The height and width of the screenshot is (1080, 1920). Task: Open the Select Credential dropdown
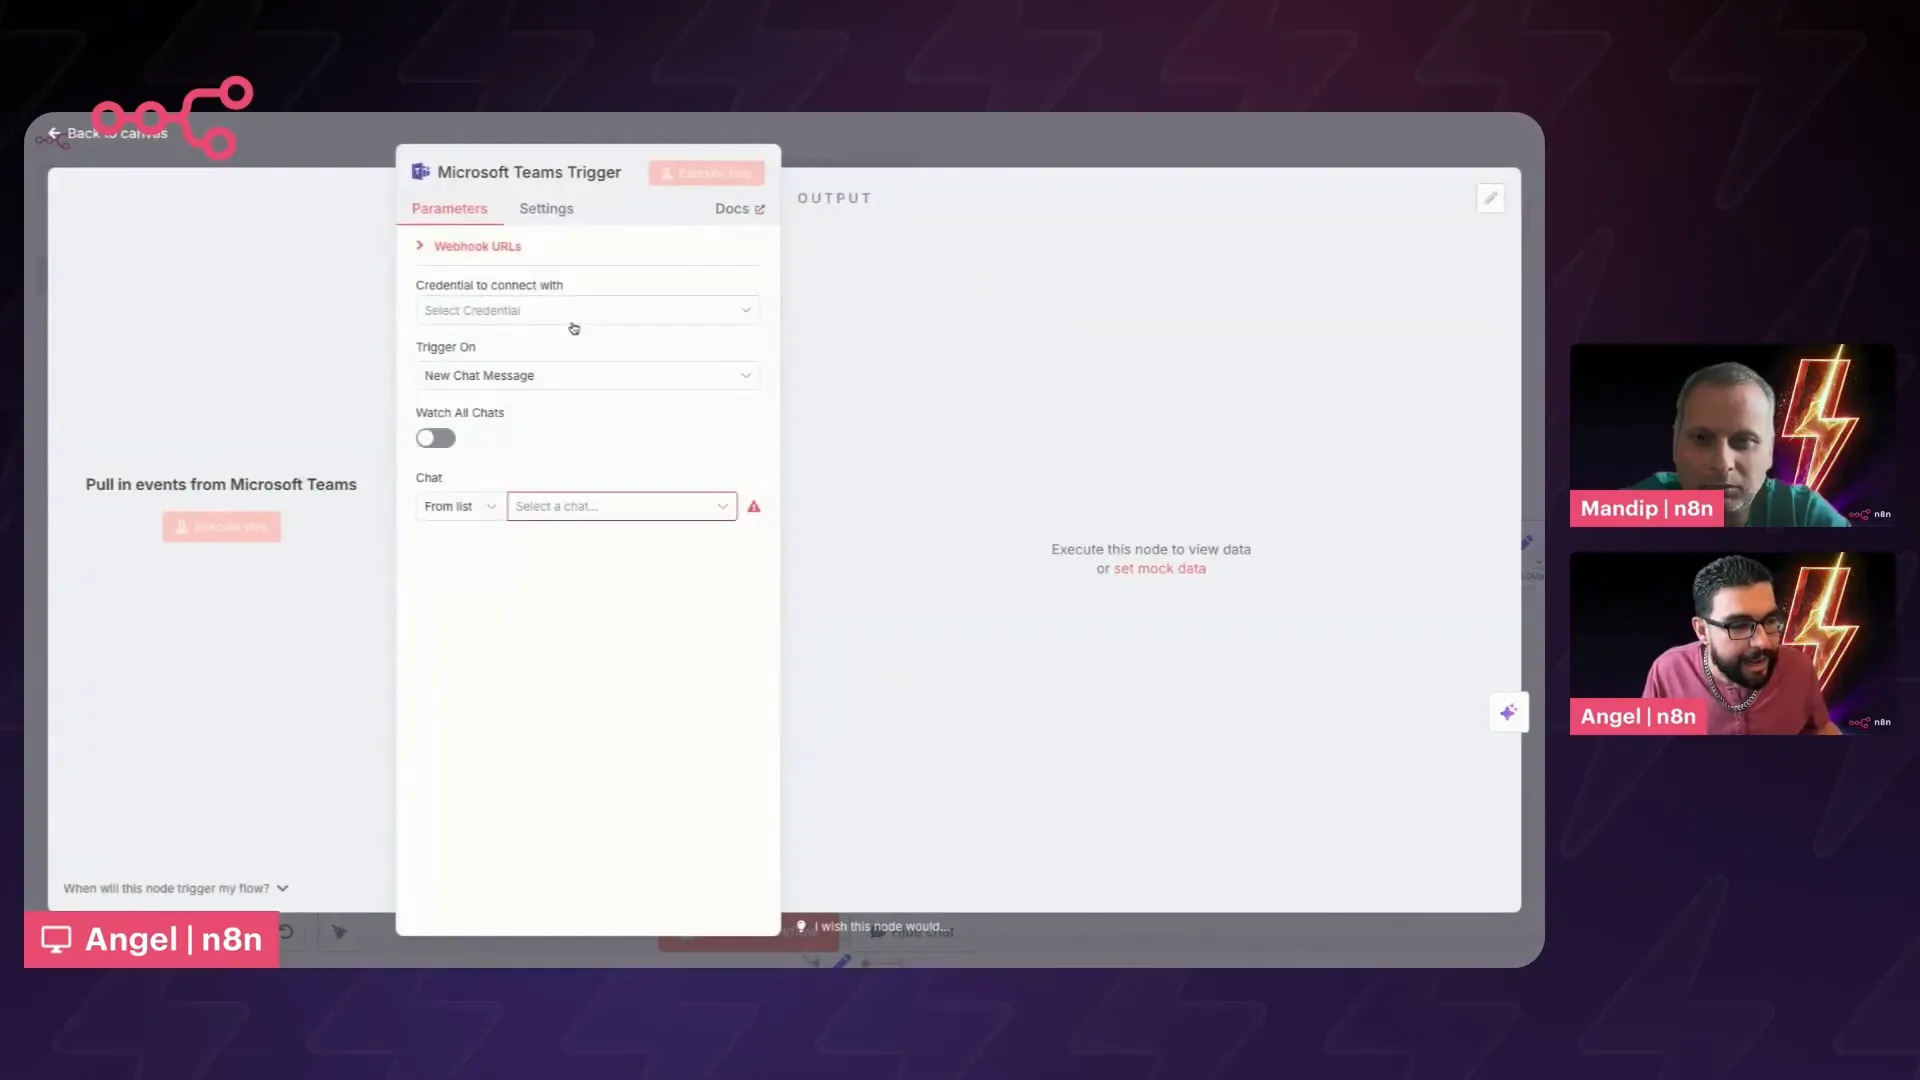587,311
